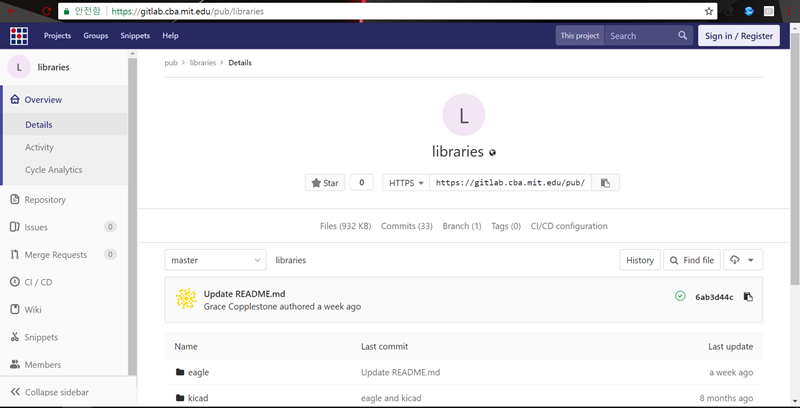Screen dimensions: 800x408
Task: Click commit hash 6ab3d44c
Action: point(714,297)
